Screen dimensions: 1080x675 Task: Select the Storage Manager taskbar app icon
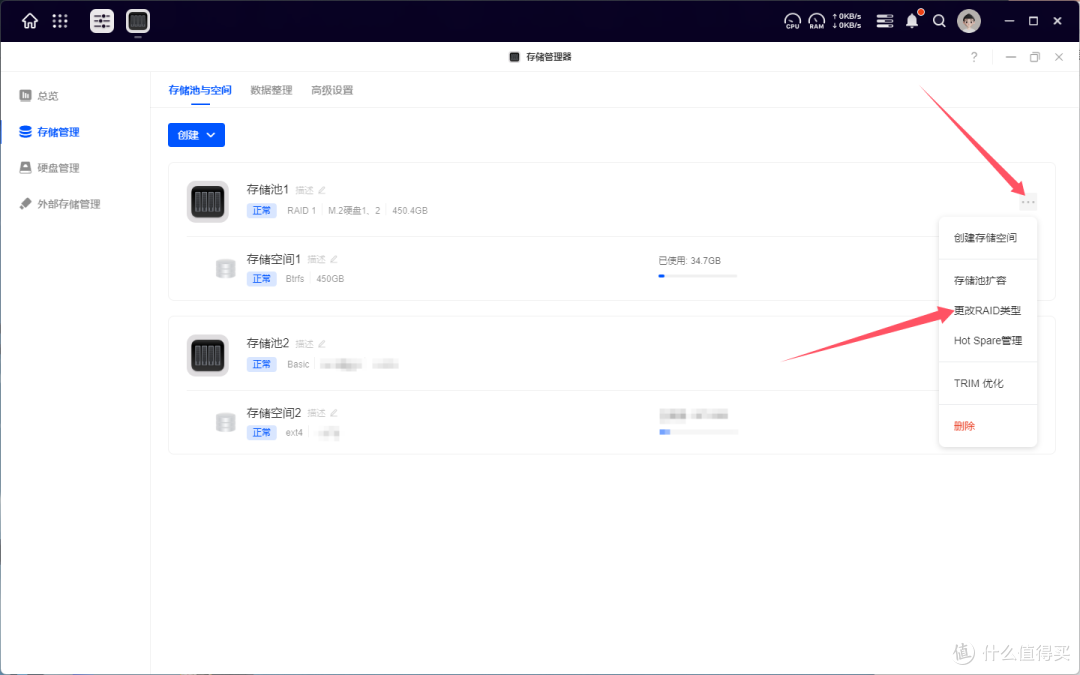click(138, 21)
